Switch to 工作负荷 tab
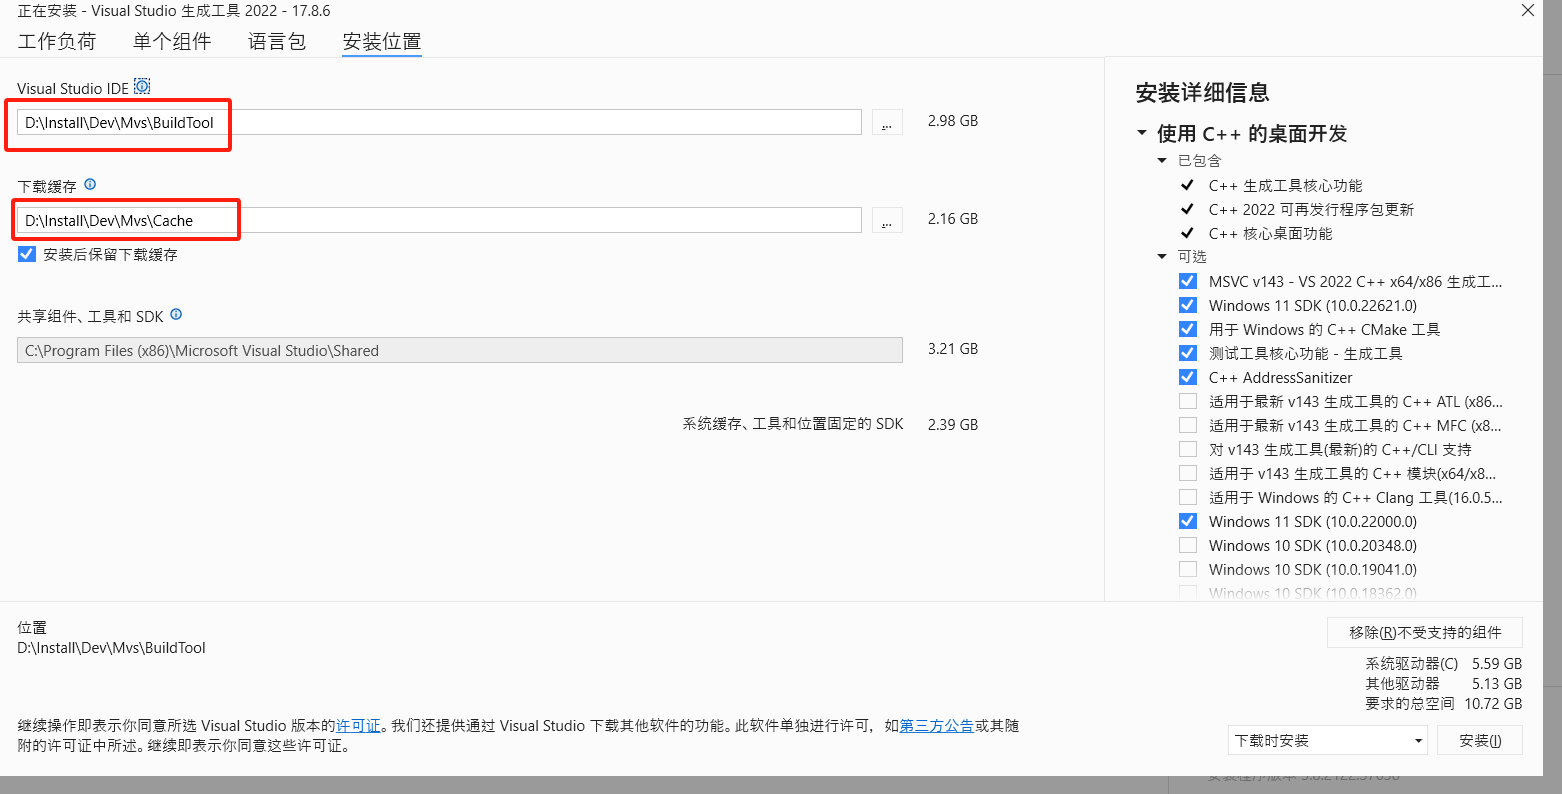This screenshot has height=794, width=1562. (57, 42)
